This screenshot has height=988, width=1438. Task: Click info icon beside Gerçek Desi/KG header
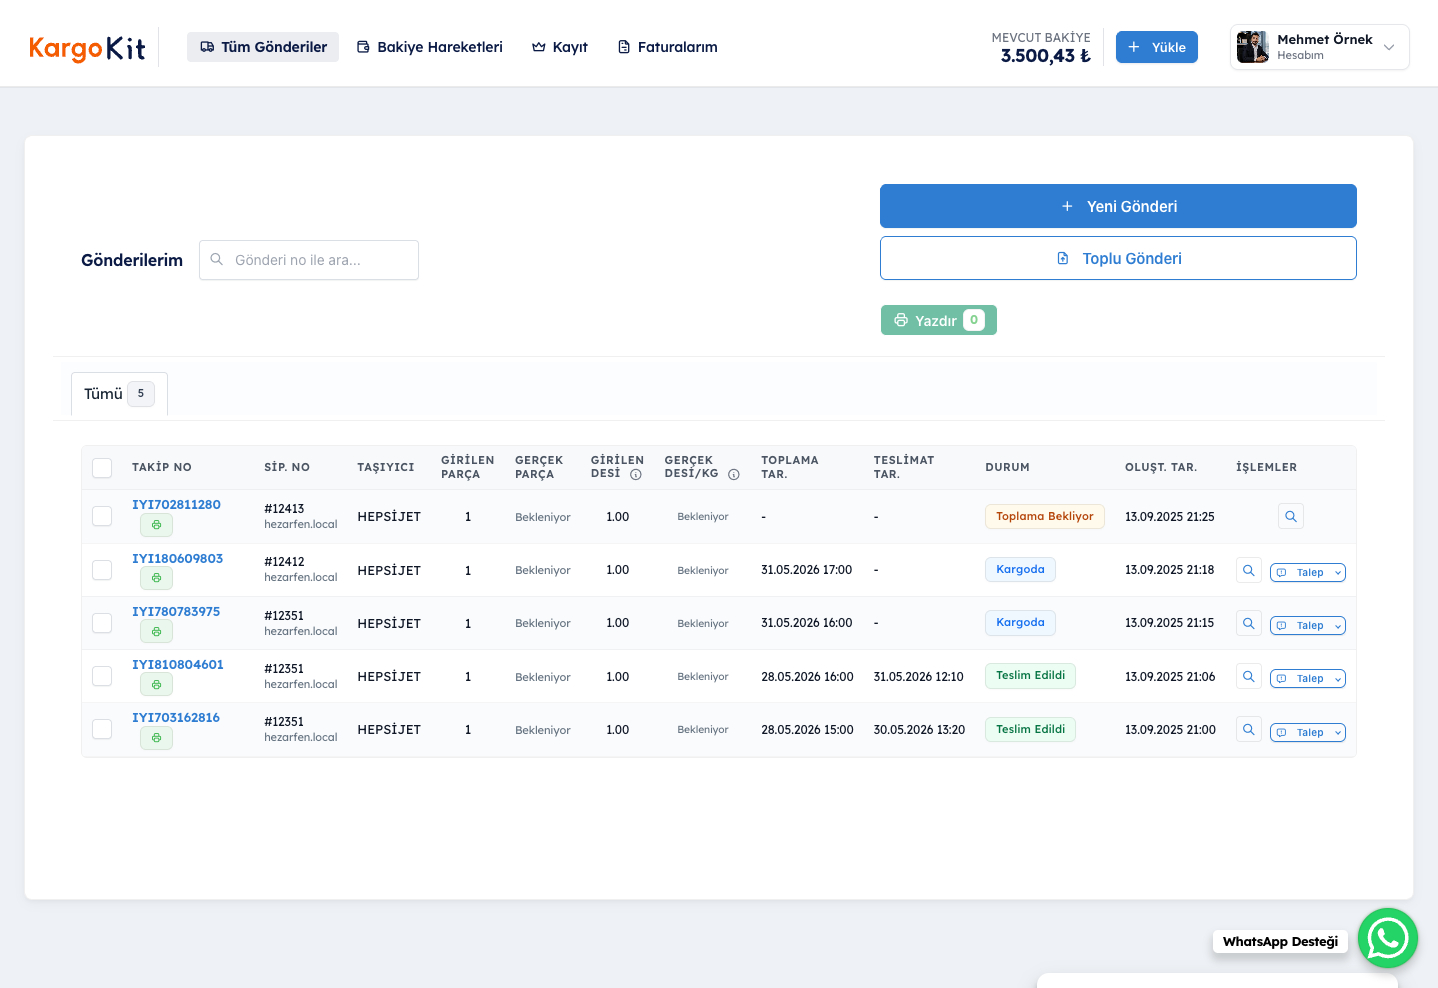[x=733, y=475]
